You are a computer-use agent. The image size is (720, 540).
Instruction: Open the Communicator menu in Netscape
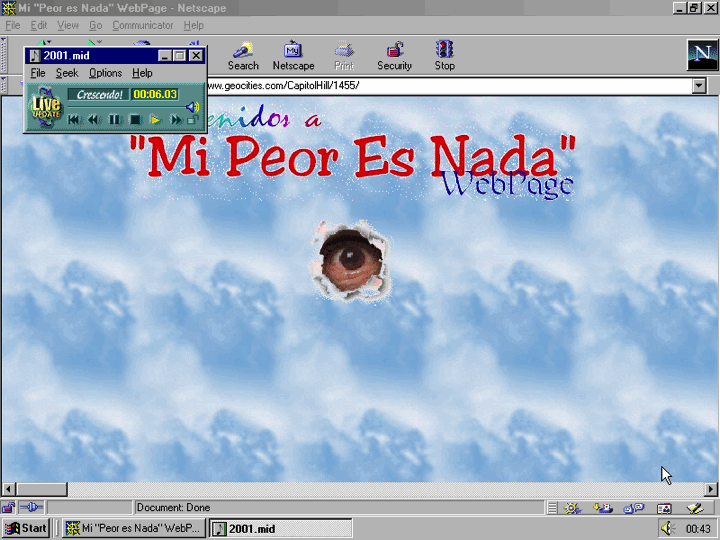coord(143,25)
